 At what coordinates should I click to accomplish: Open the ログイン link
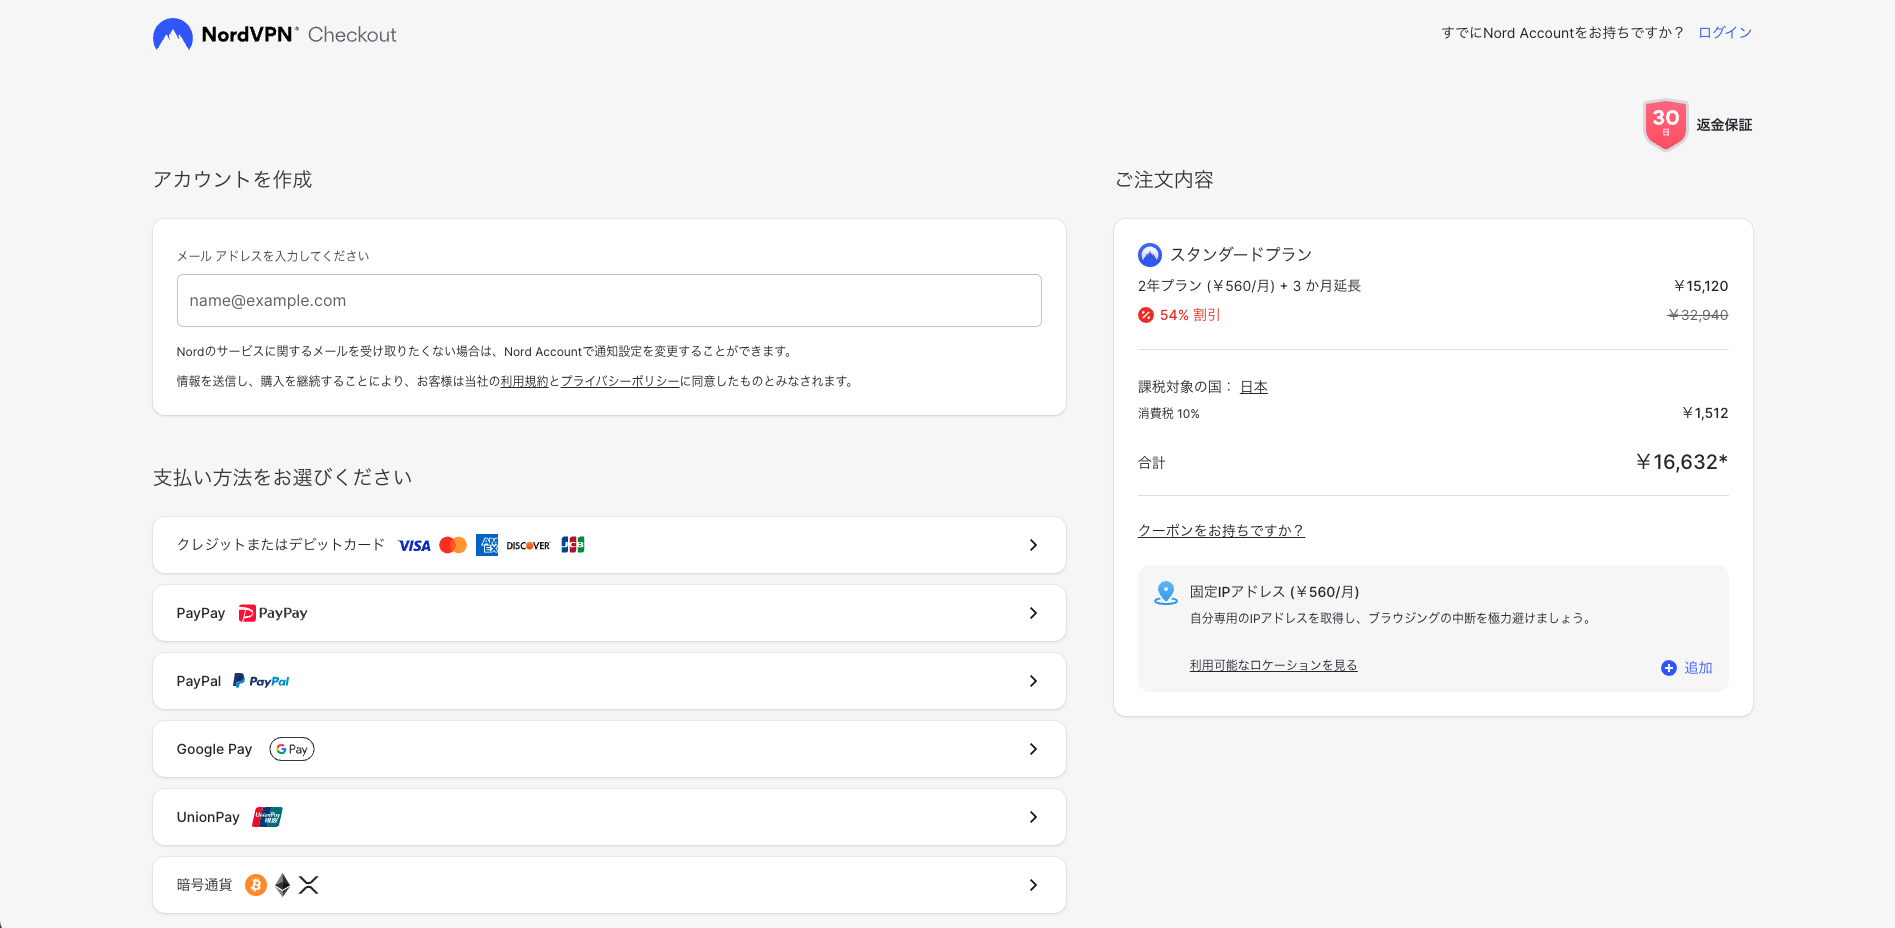[x=1725, y=33]
